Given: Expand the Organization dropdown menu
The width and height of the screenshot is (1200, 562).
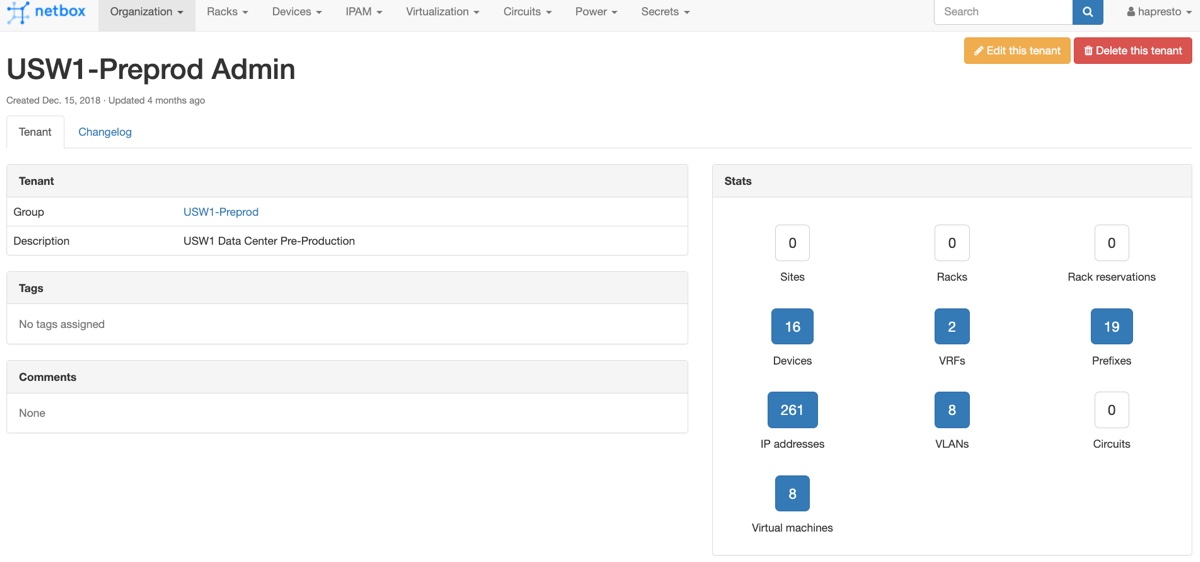Looking at the screenshot, I should tap(146, 12).
